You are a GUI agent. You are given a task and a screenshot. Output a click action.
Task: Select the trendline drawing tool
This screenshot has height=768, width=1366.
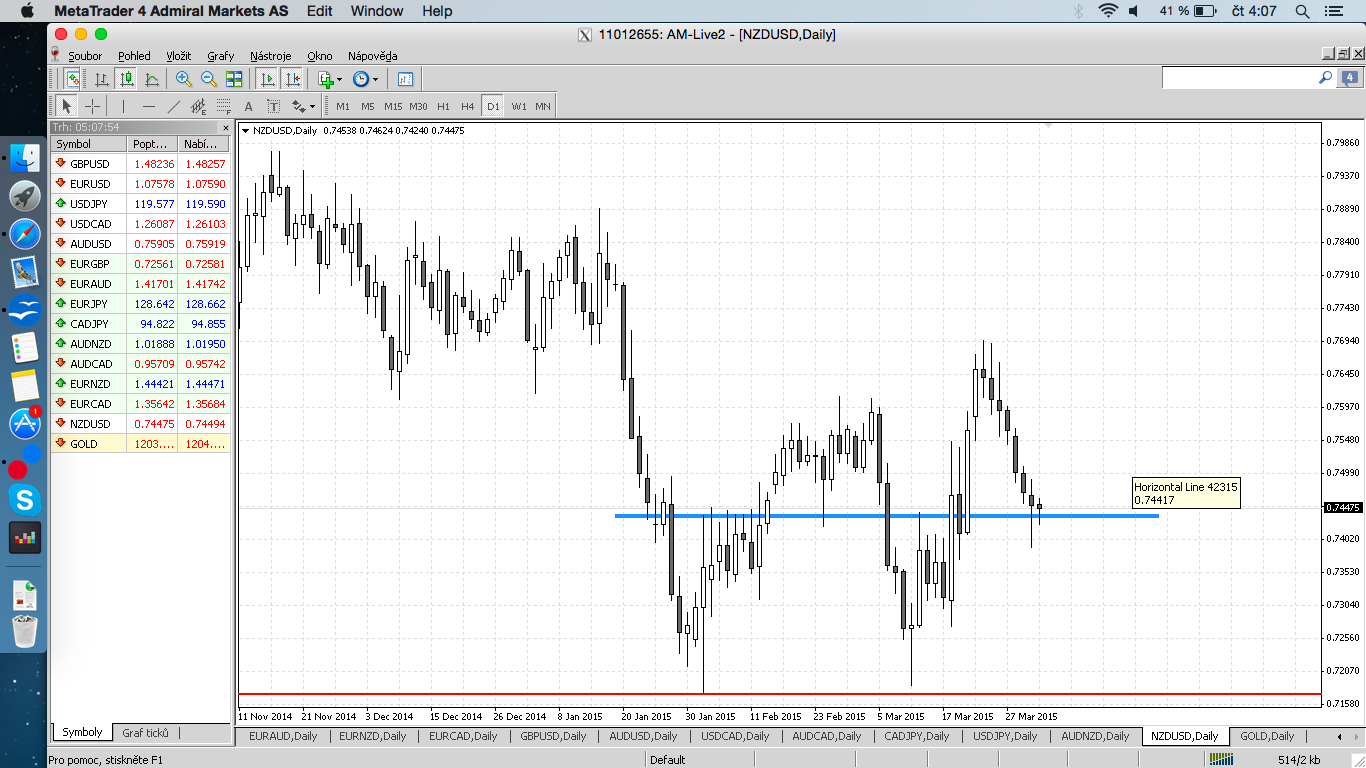point(174,106)
